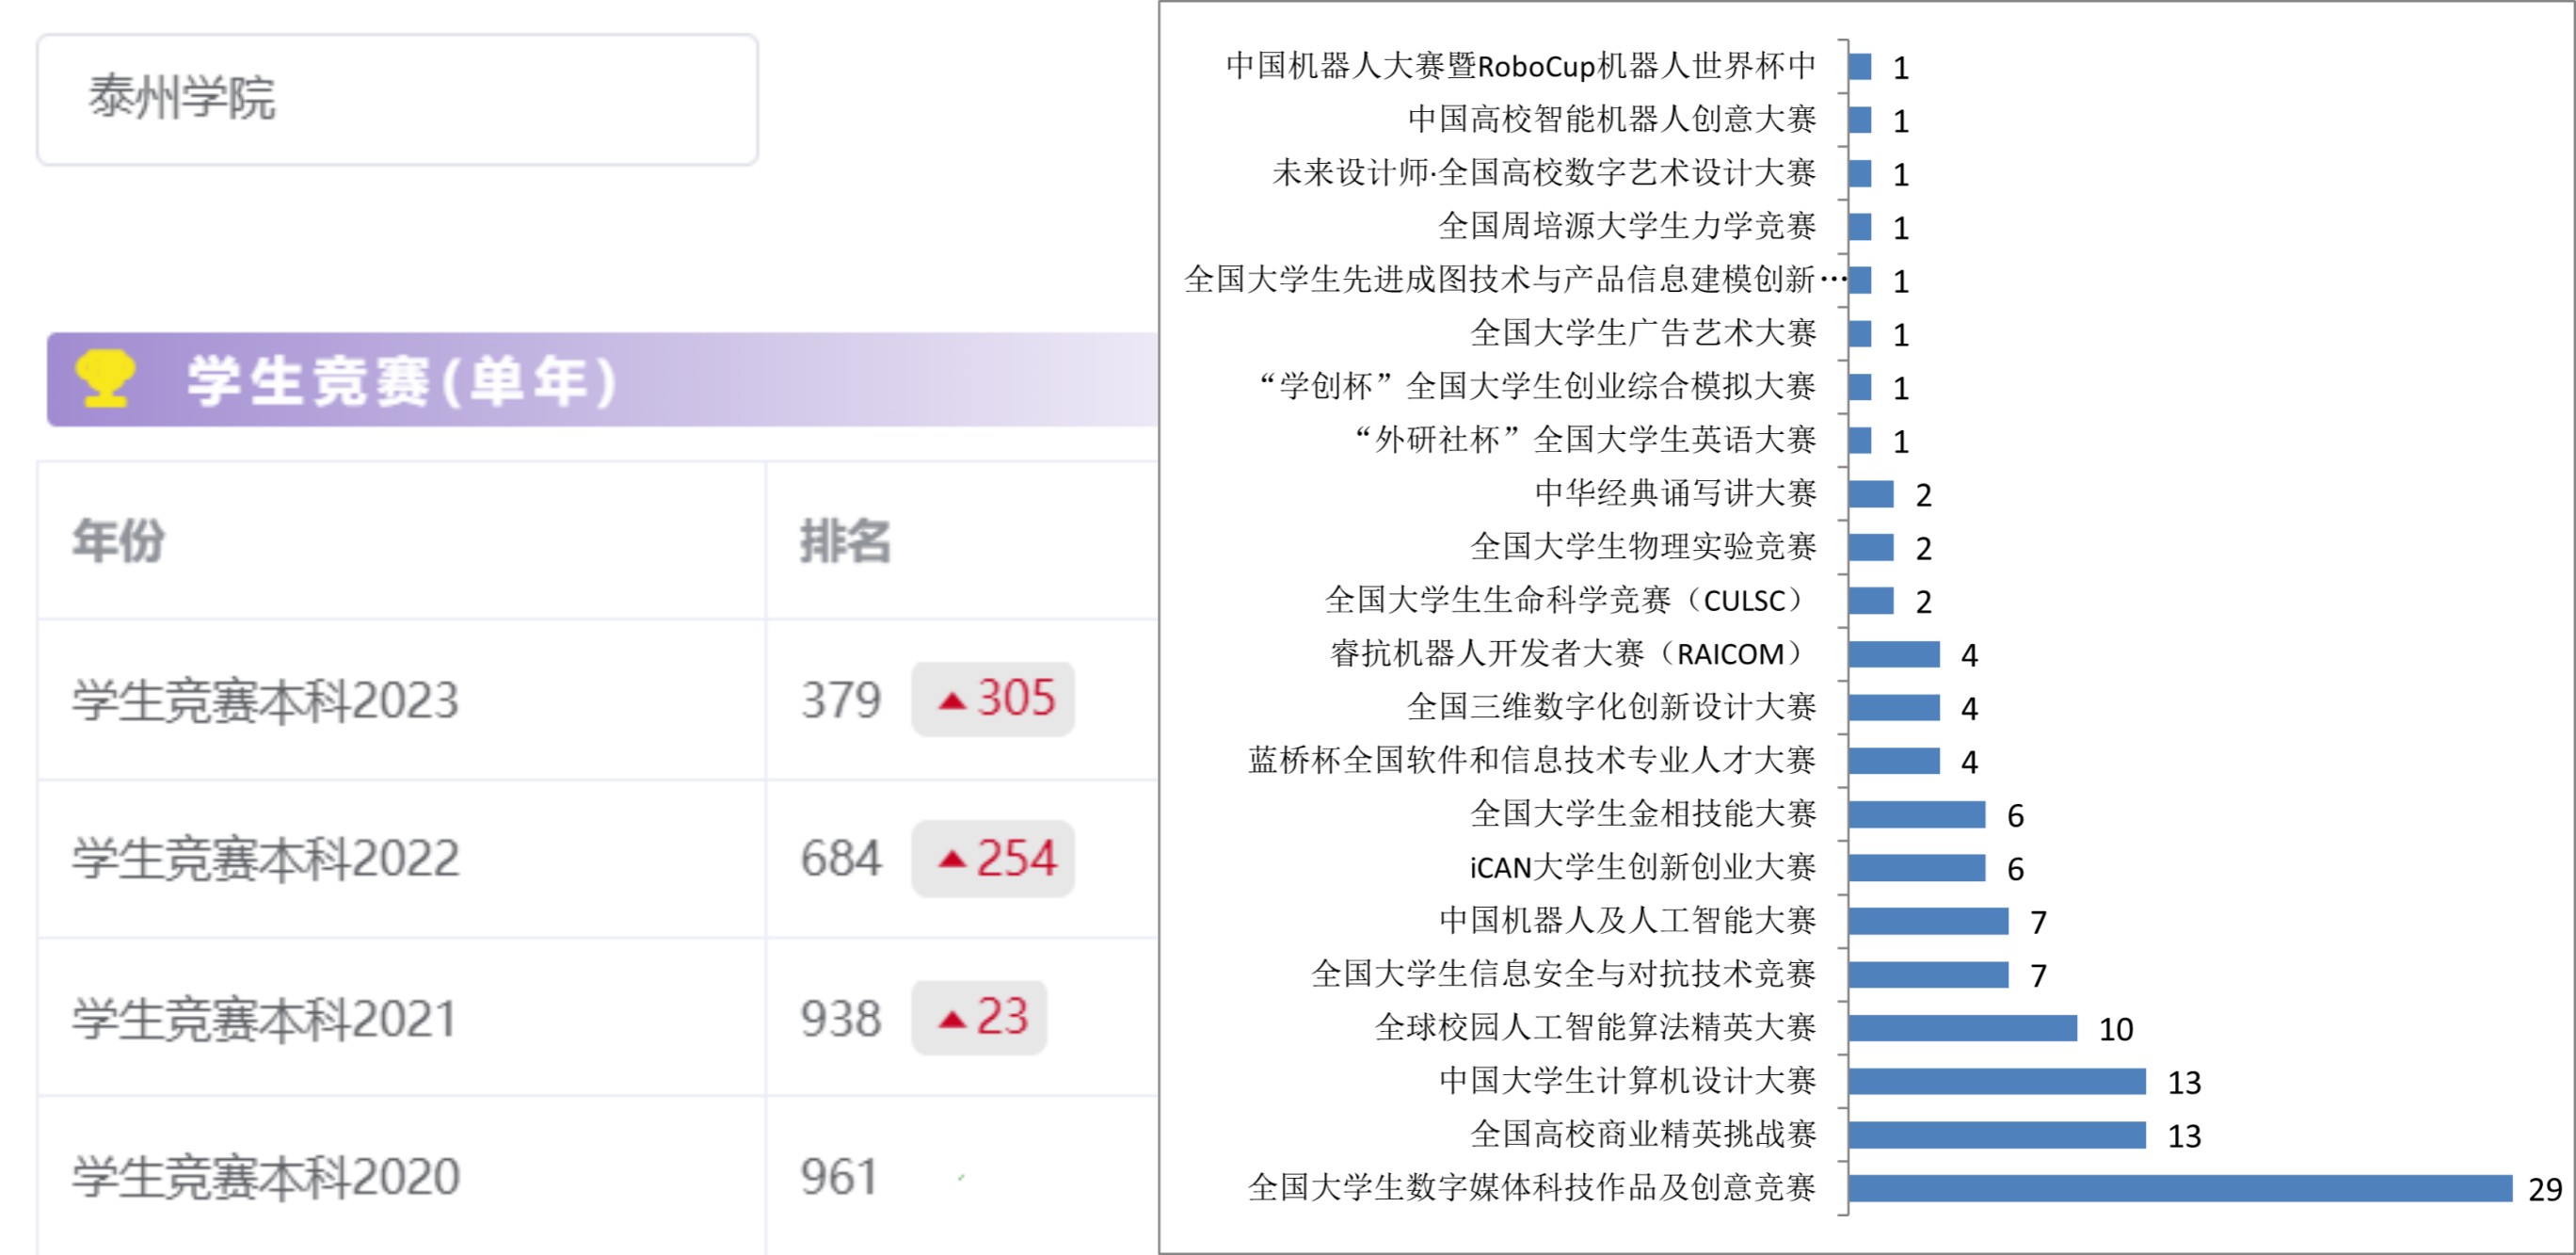Screen dimensions: 2576x1255
Task: Click the rank value 379
Action: [840, 700]
